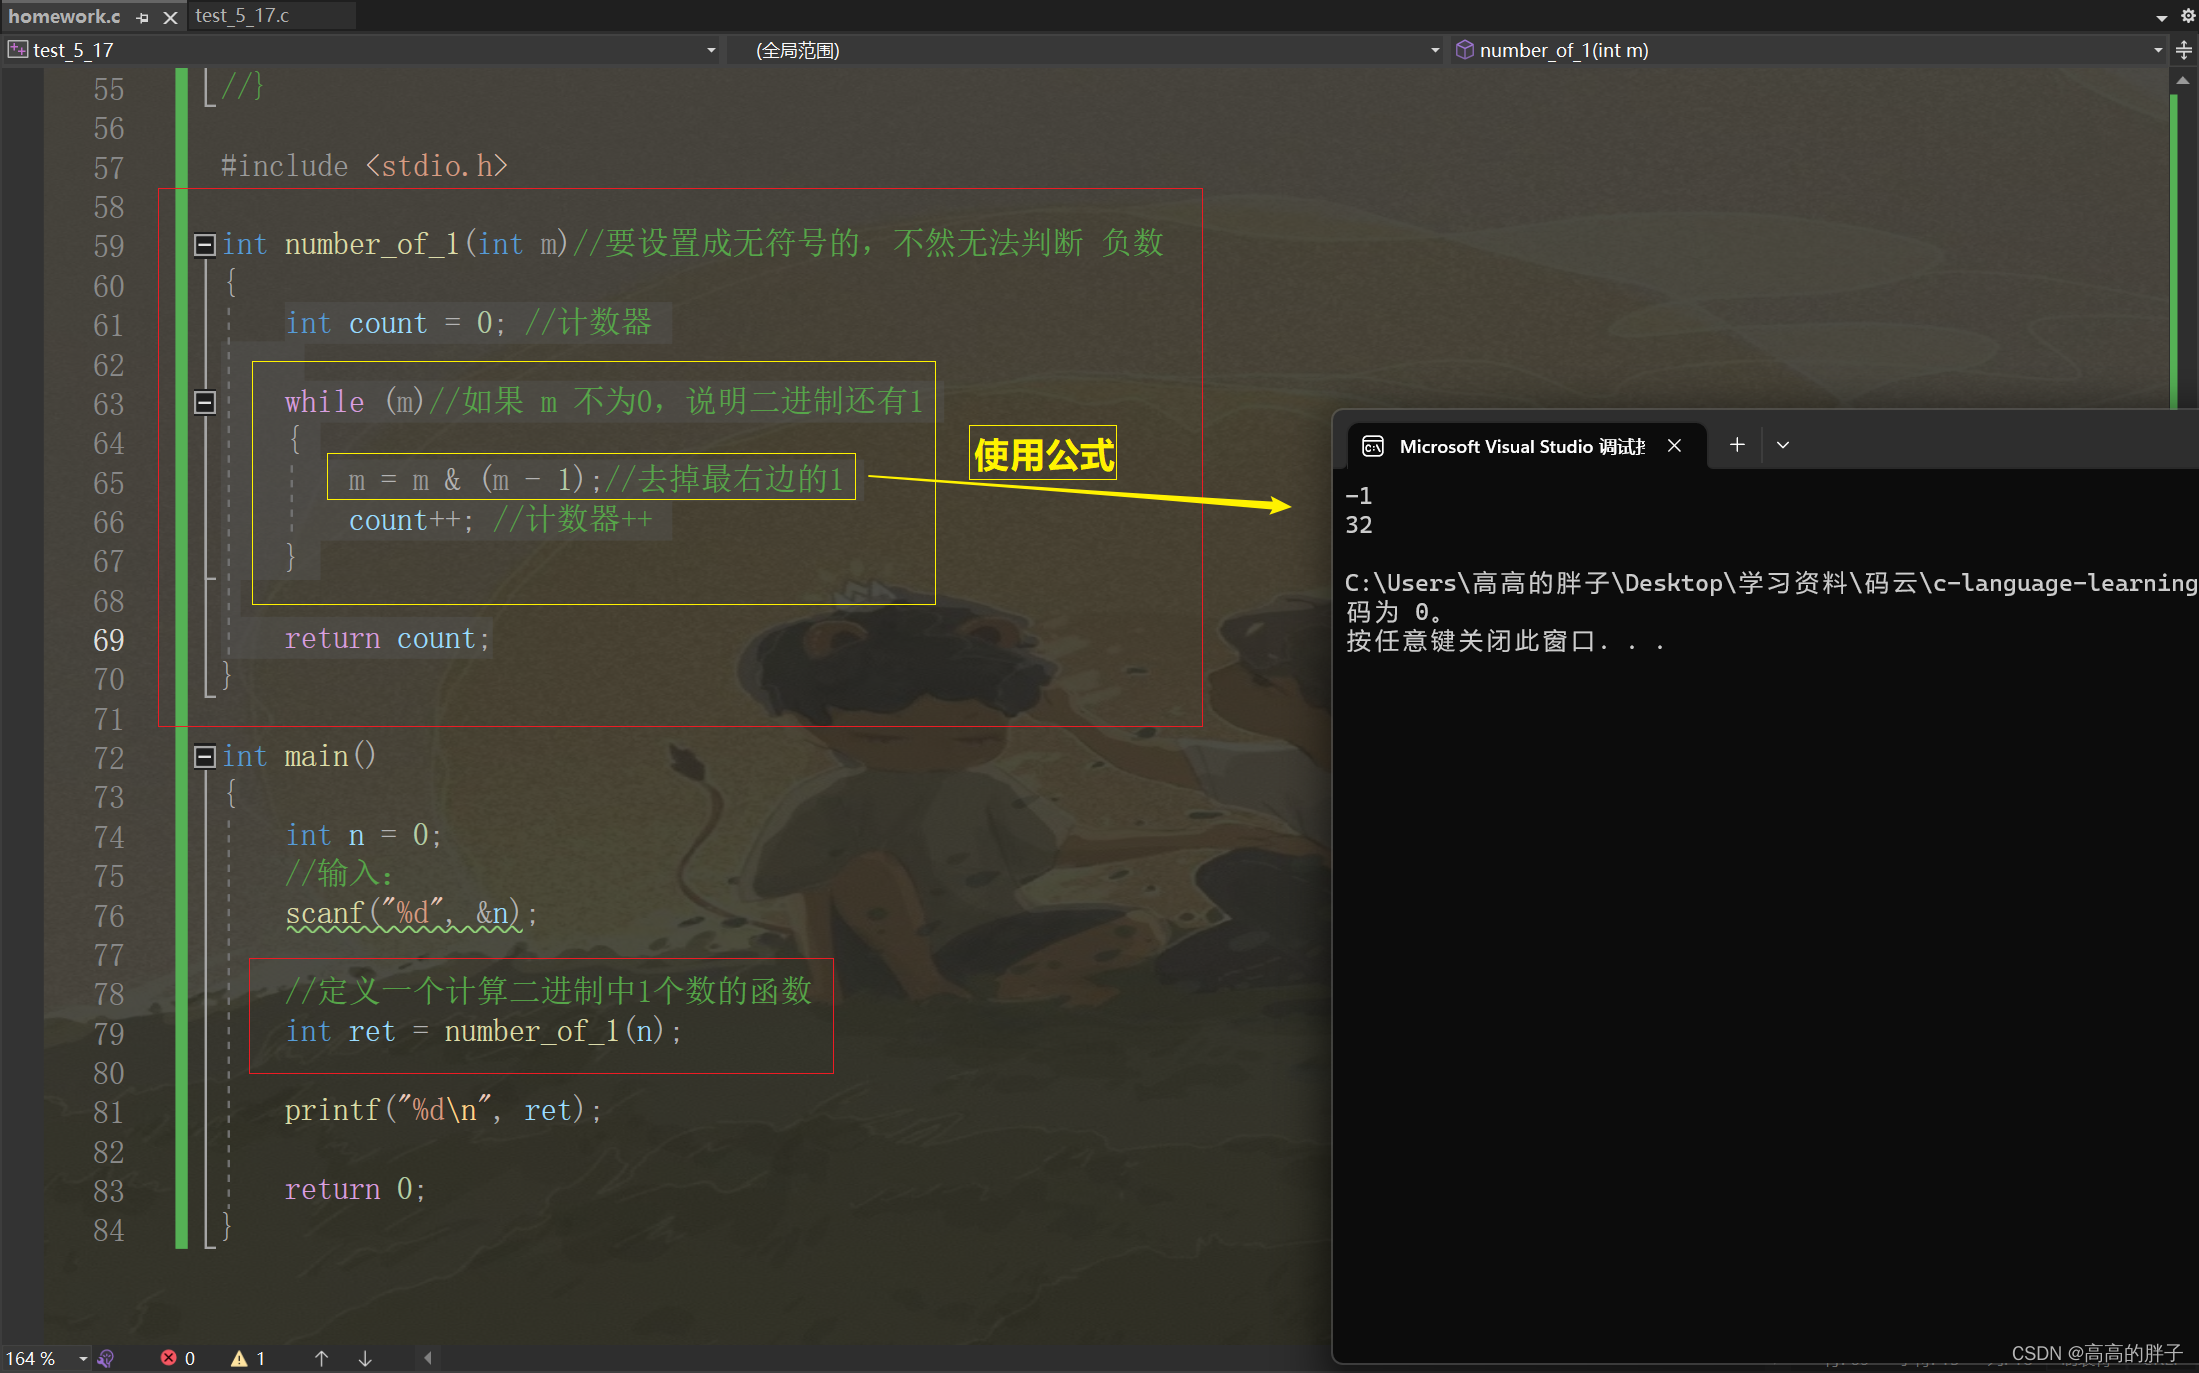Click the down arrow navigation icon in status bar
The height and width of the screenshot is (1373, 2199).
[x=365, y=1357]
